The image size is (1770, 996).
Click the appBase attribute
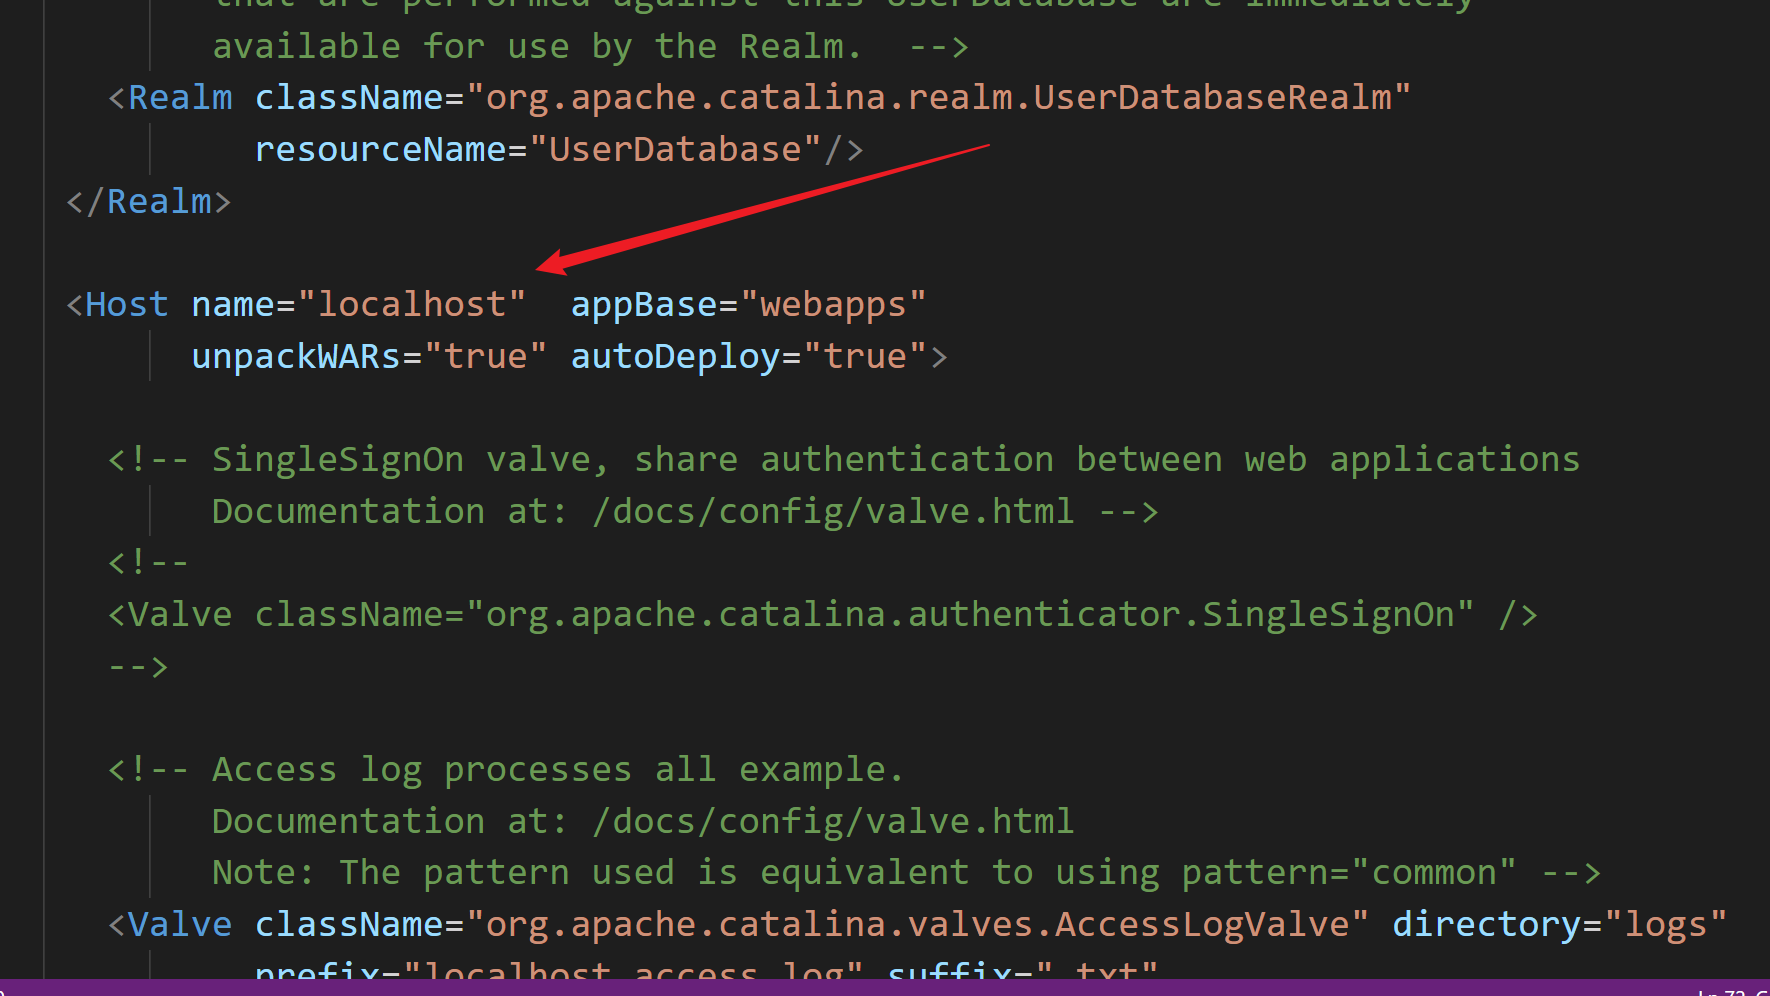click(x=643, y=305)
